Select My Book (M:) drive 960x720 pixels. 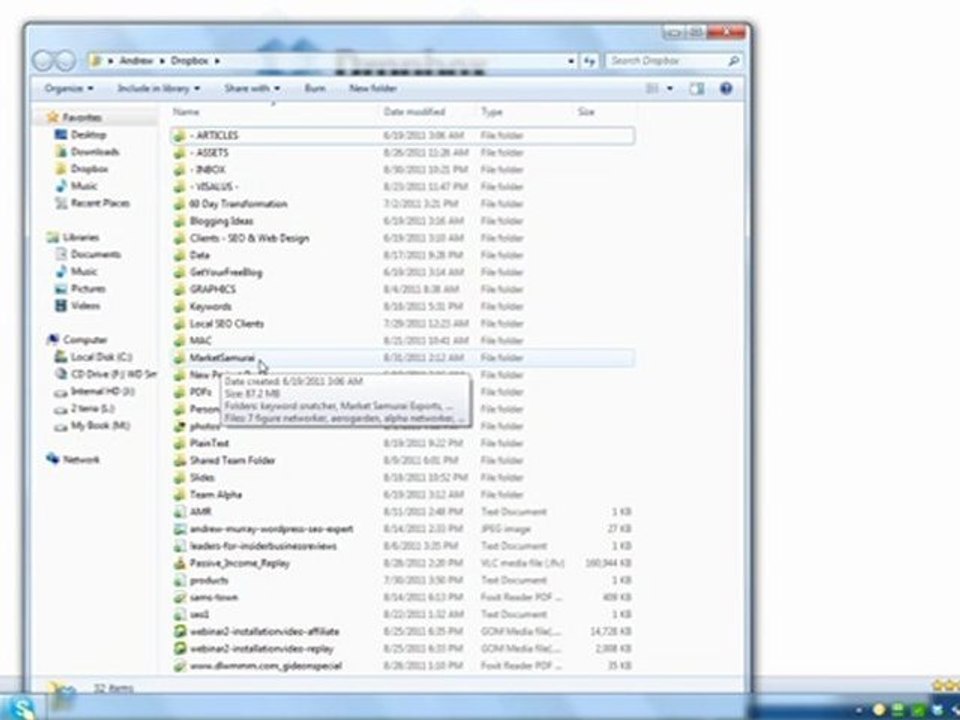100,425
